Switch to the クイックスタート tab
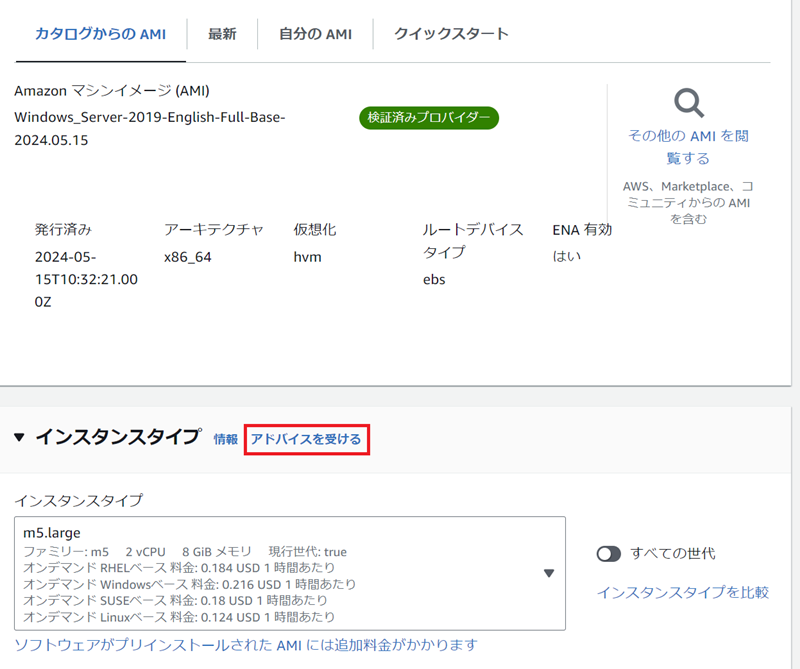800x669 pixels. pos(451,34)
